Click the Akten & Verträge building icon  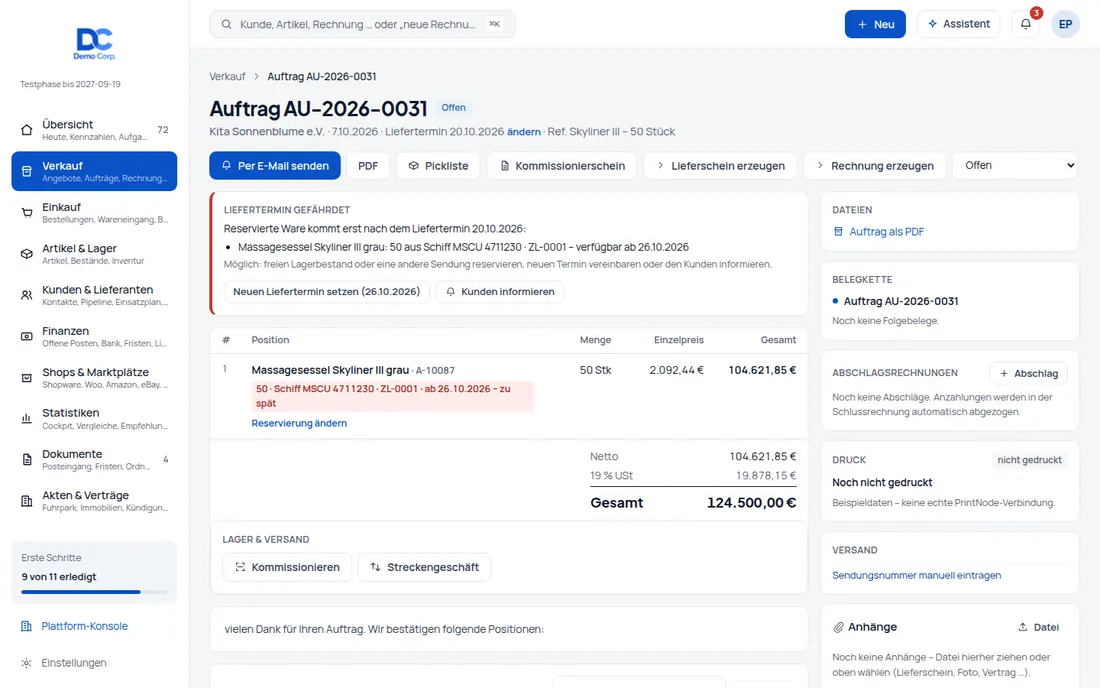(x=27, y=501)
